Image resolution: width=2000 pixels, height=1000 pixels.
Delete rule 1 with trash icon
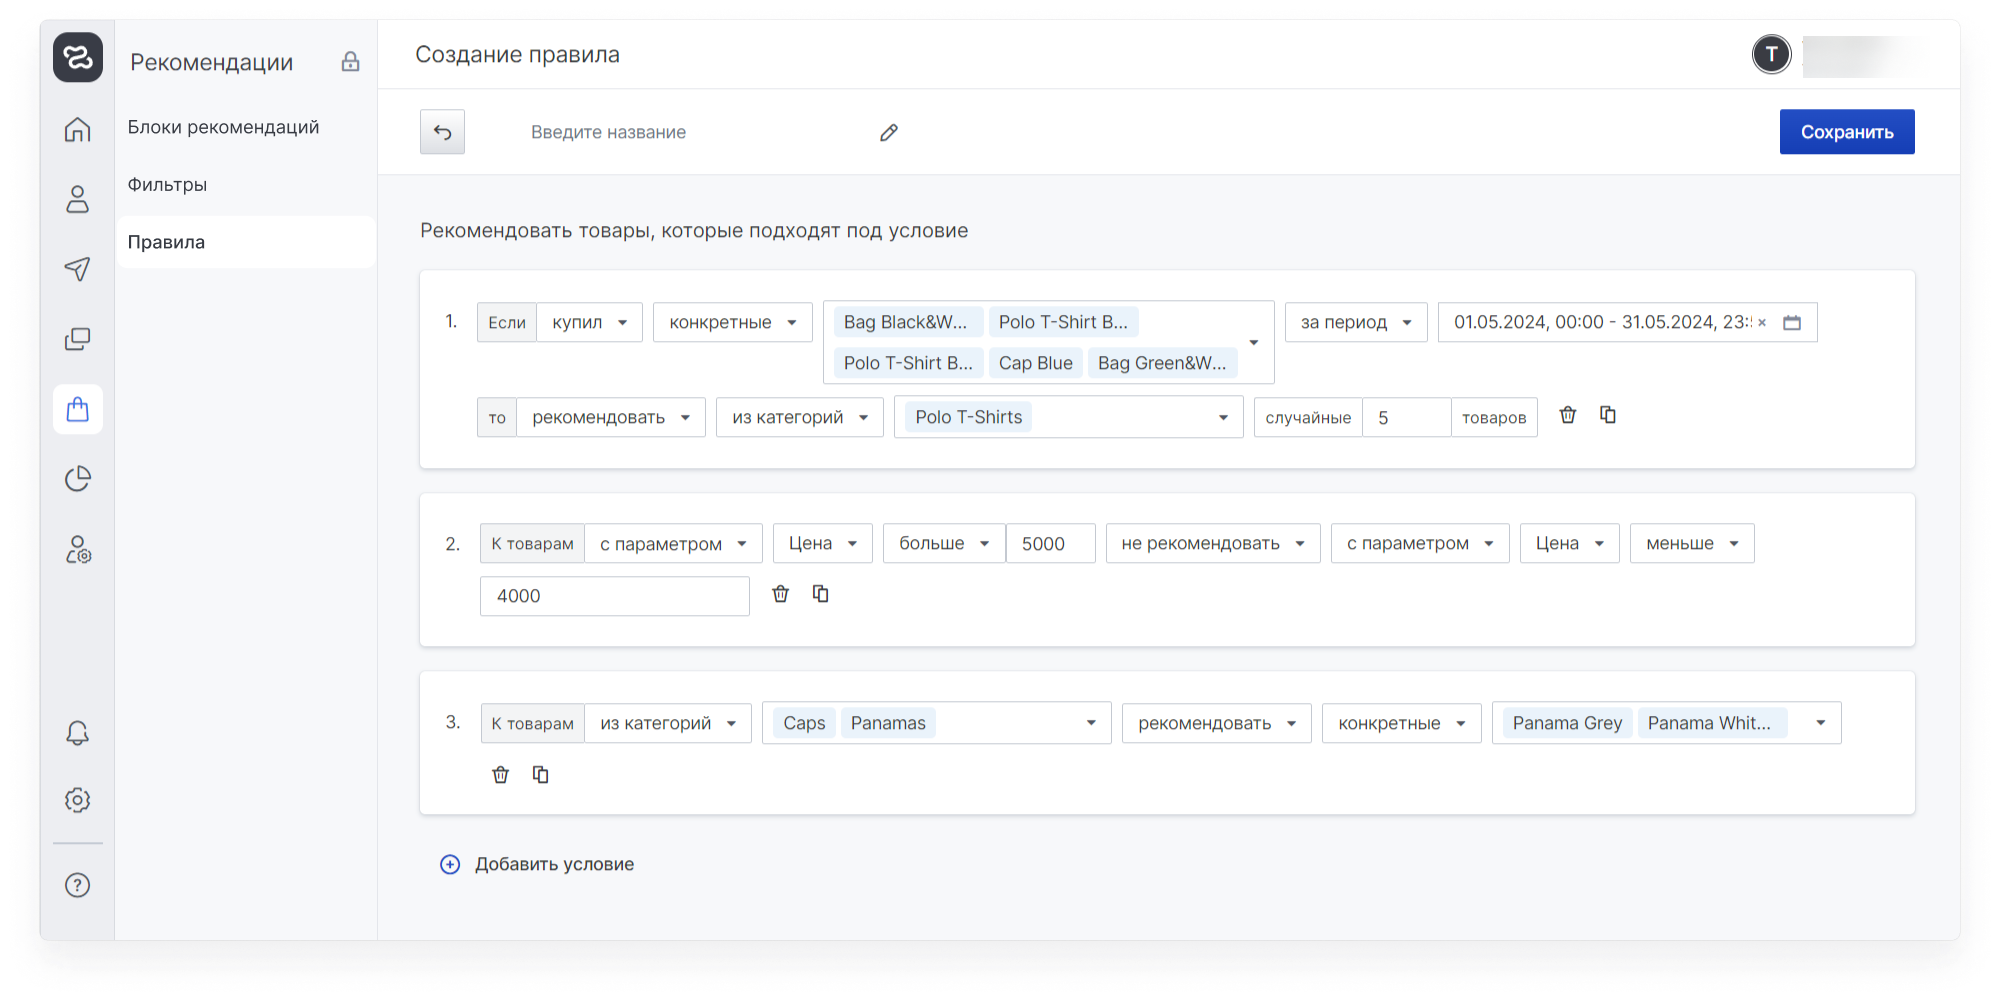click(x=1567, y=415)
